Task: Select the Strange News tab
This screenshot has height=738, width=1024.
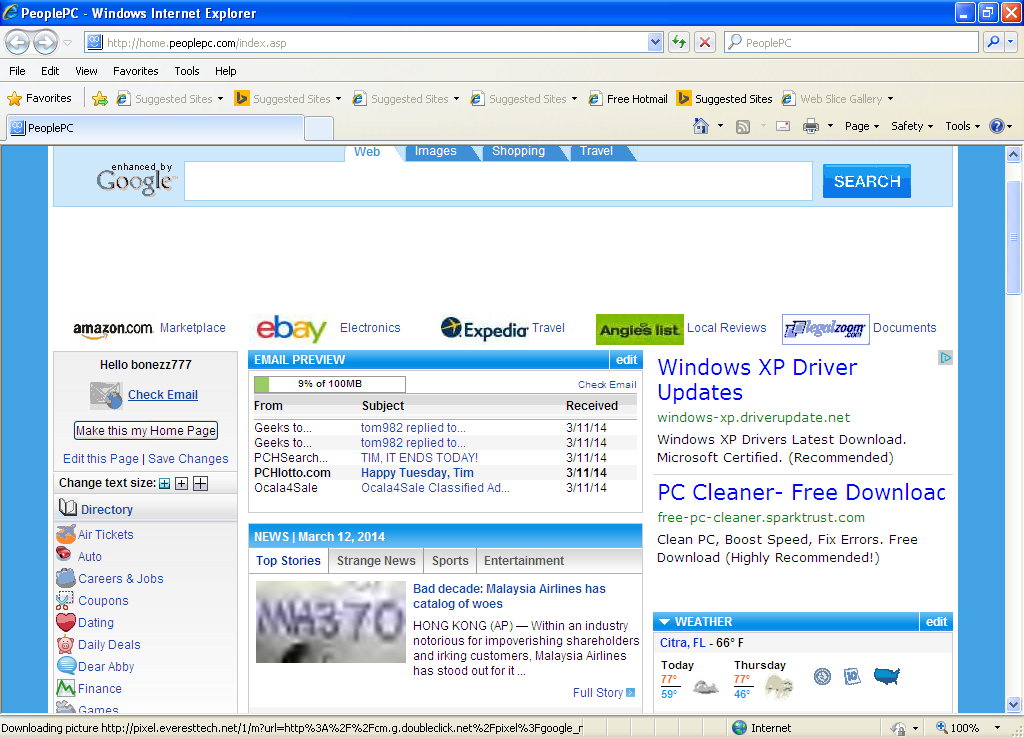Action: coord(376,560)
